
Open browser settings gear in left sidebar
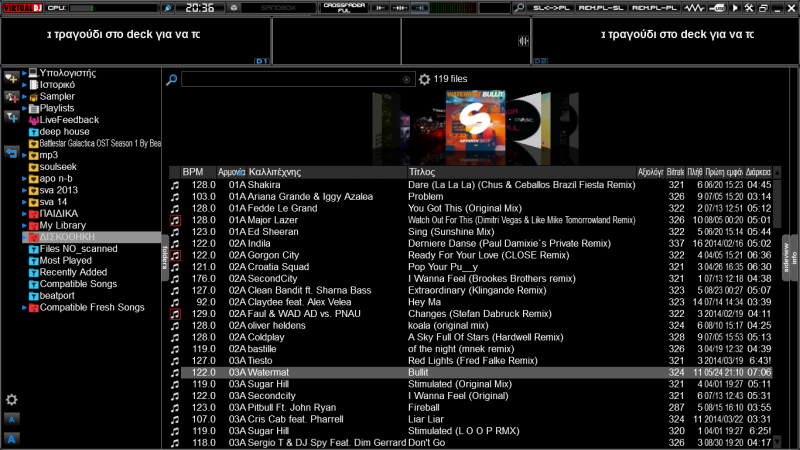click(11, 399)
